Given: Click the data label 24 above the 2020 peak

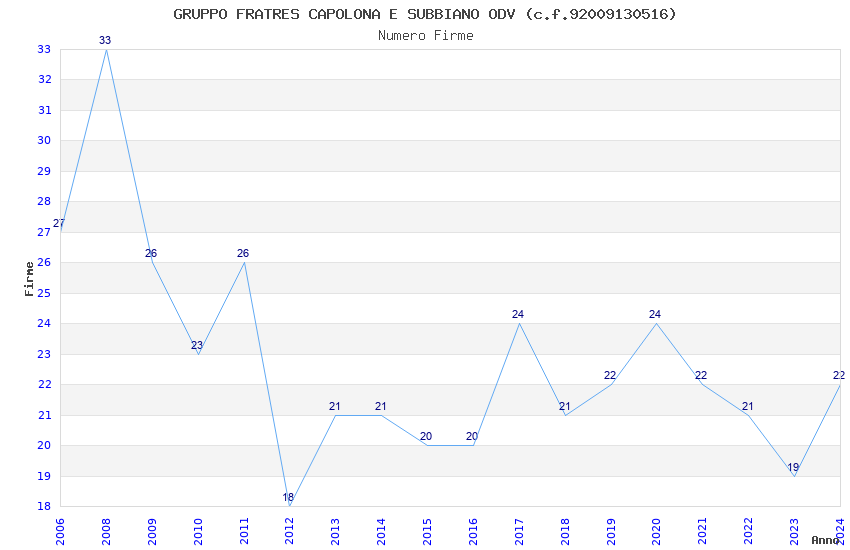Looking at the screenshot, I should coord(655,314).
